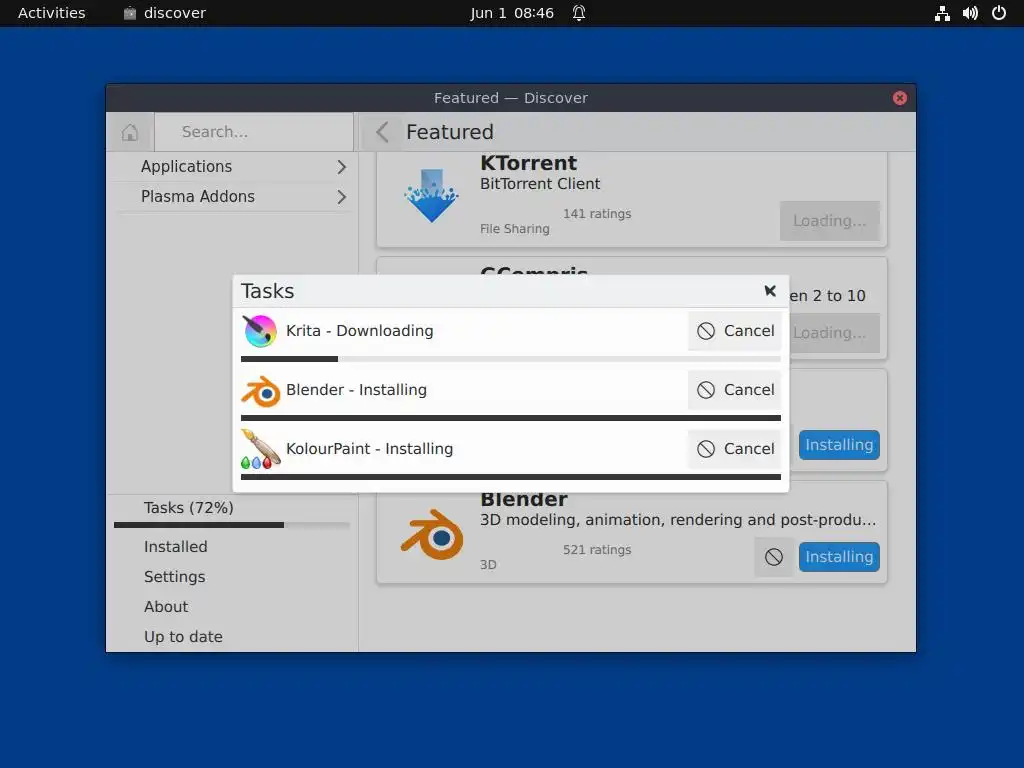Open the clock showing Jun 1 08:46
Viewport: 1024px width, 768px height.
point(512,13)
